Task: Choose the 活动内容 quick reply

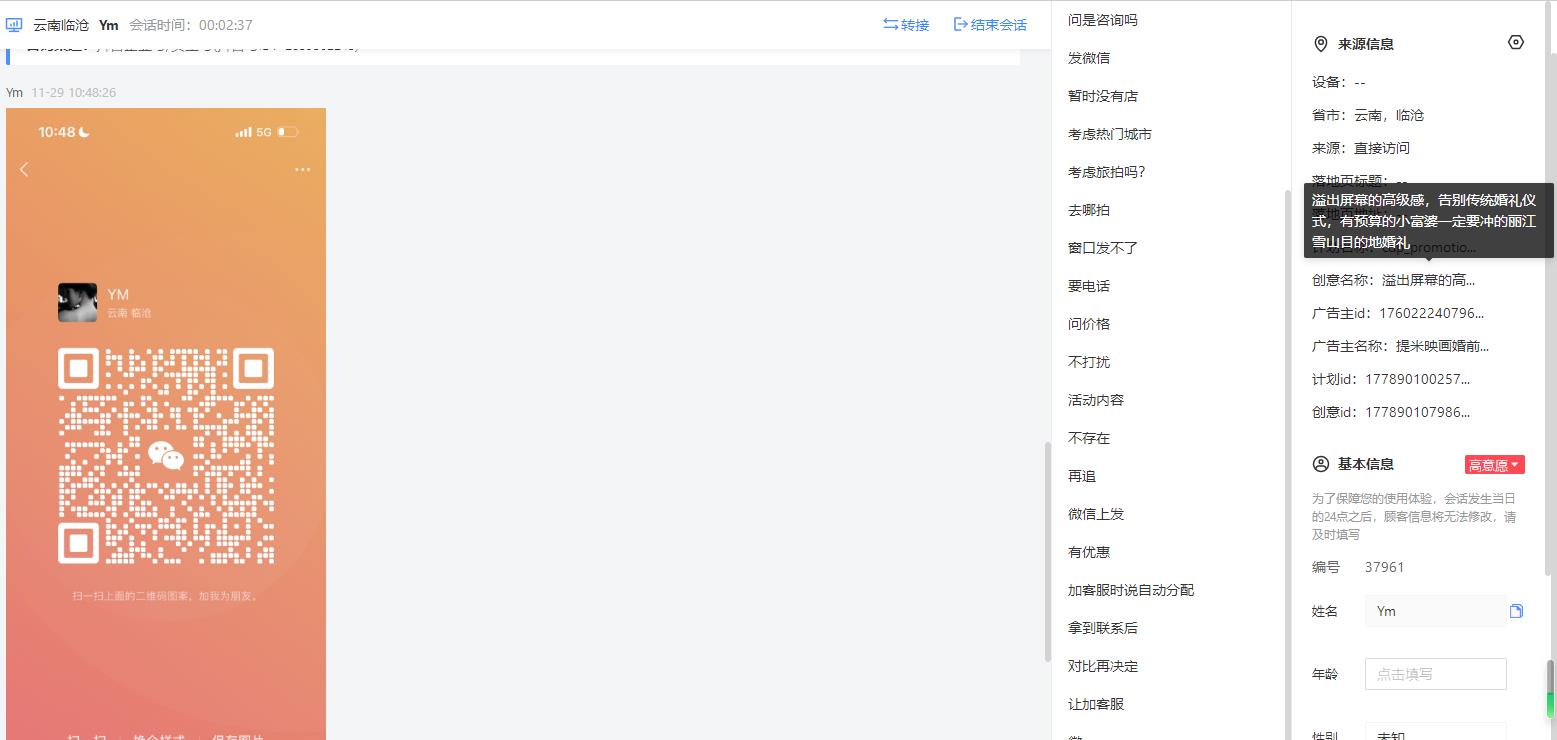Action: tap(1096, 400)
